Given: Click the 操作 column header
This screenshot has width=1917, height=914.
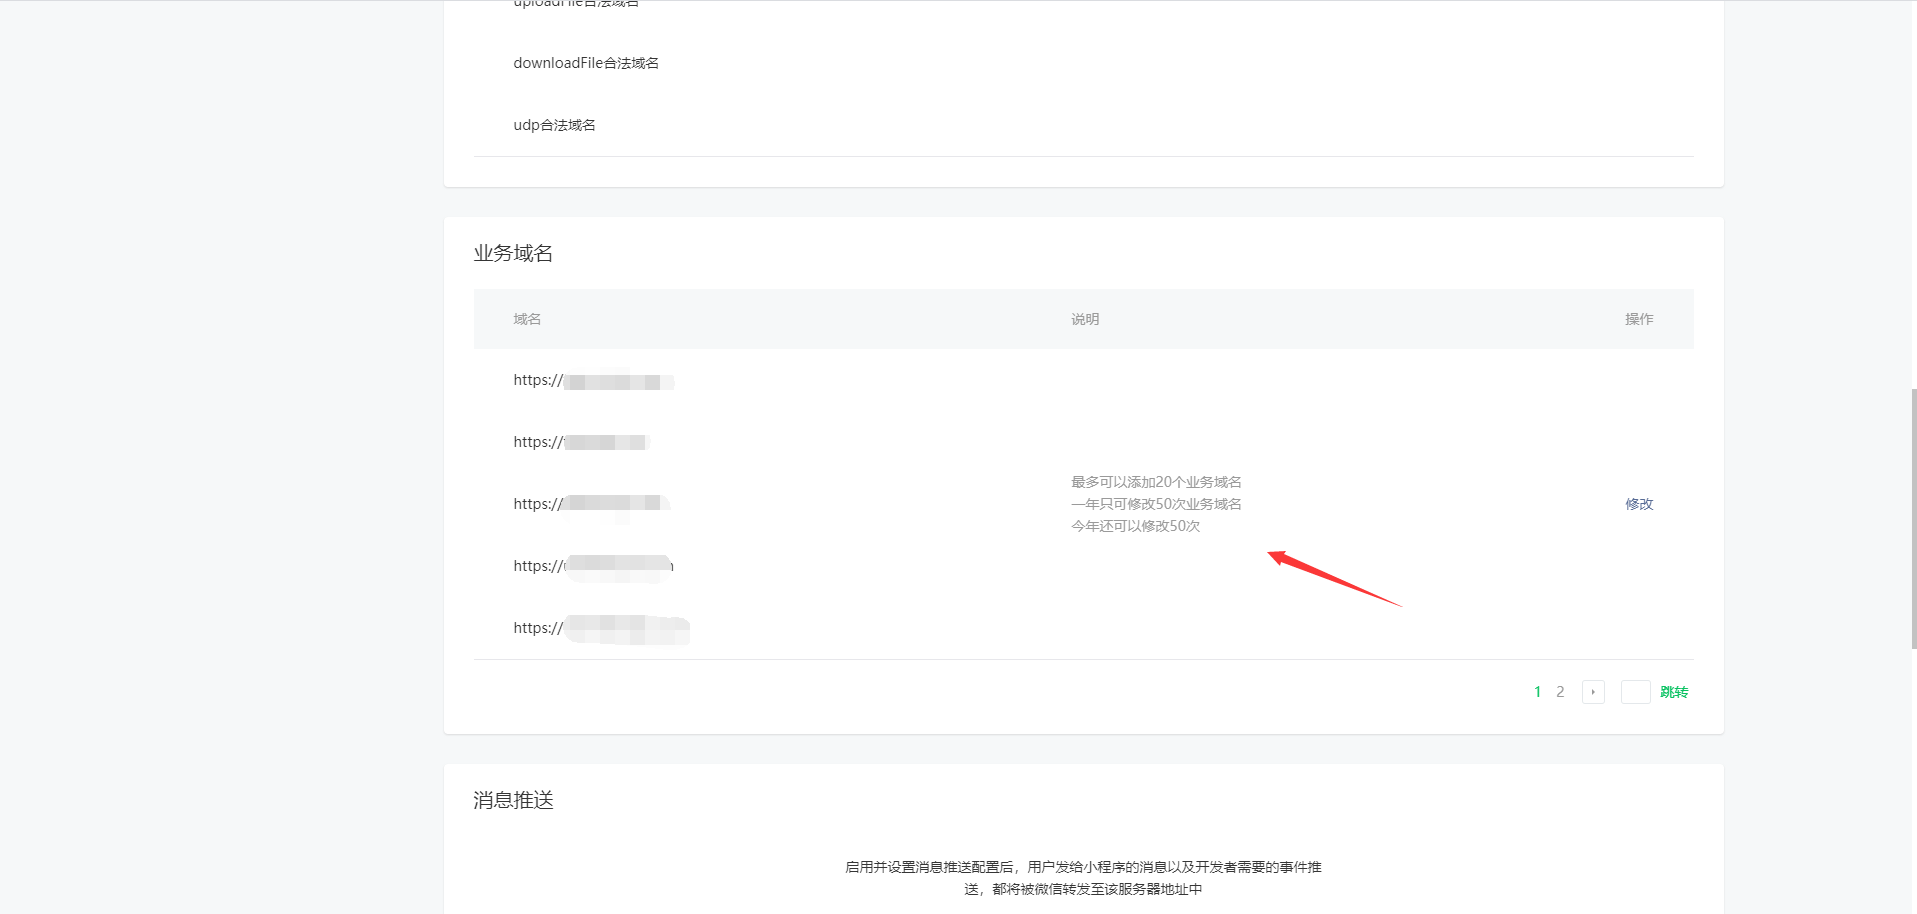Looking at the screenshot, I should click(1639, 319).
